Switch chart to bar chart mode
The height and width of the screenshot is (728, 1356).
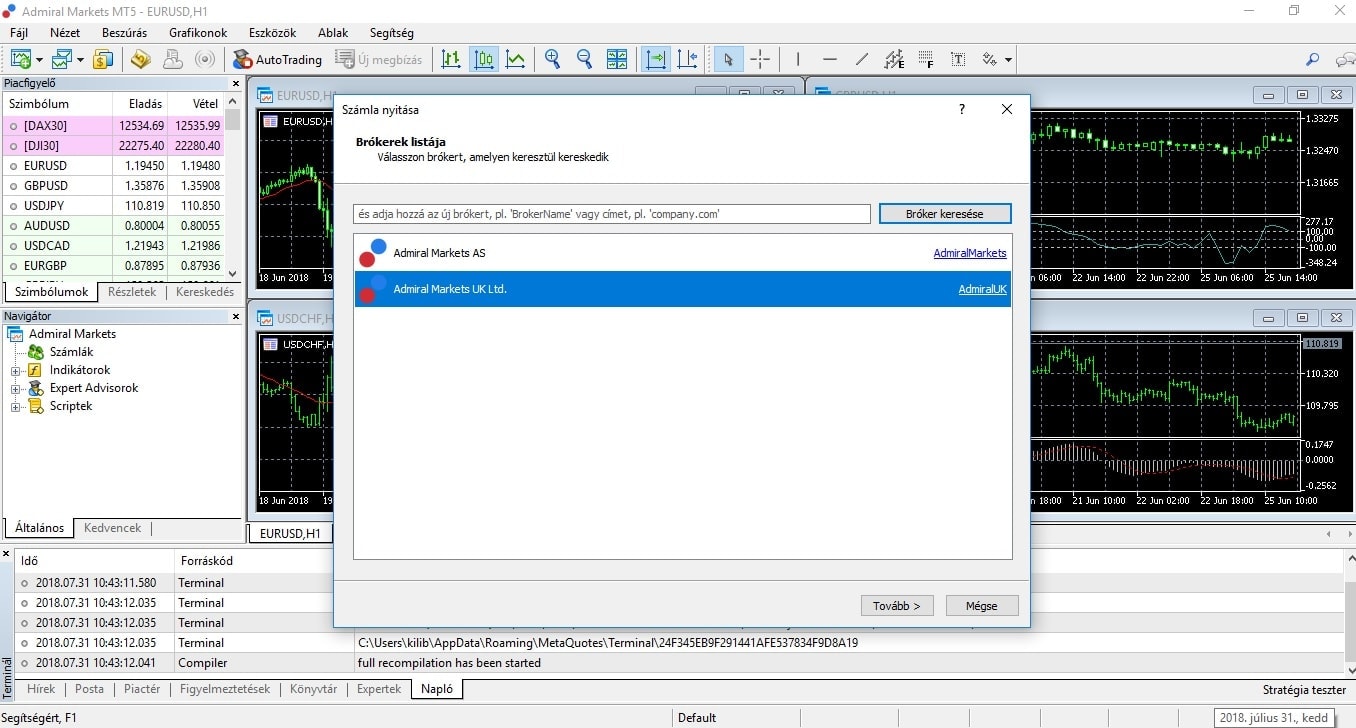451,59
